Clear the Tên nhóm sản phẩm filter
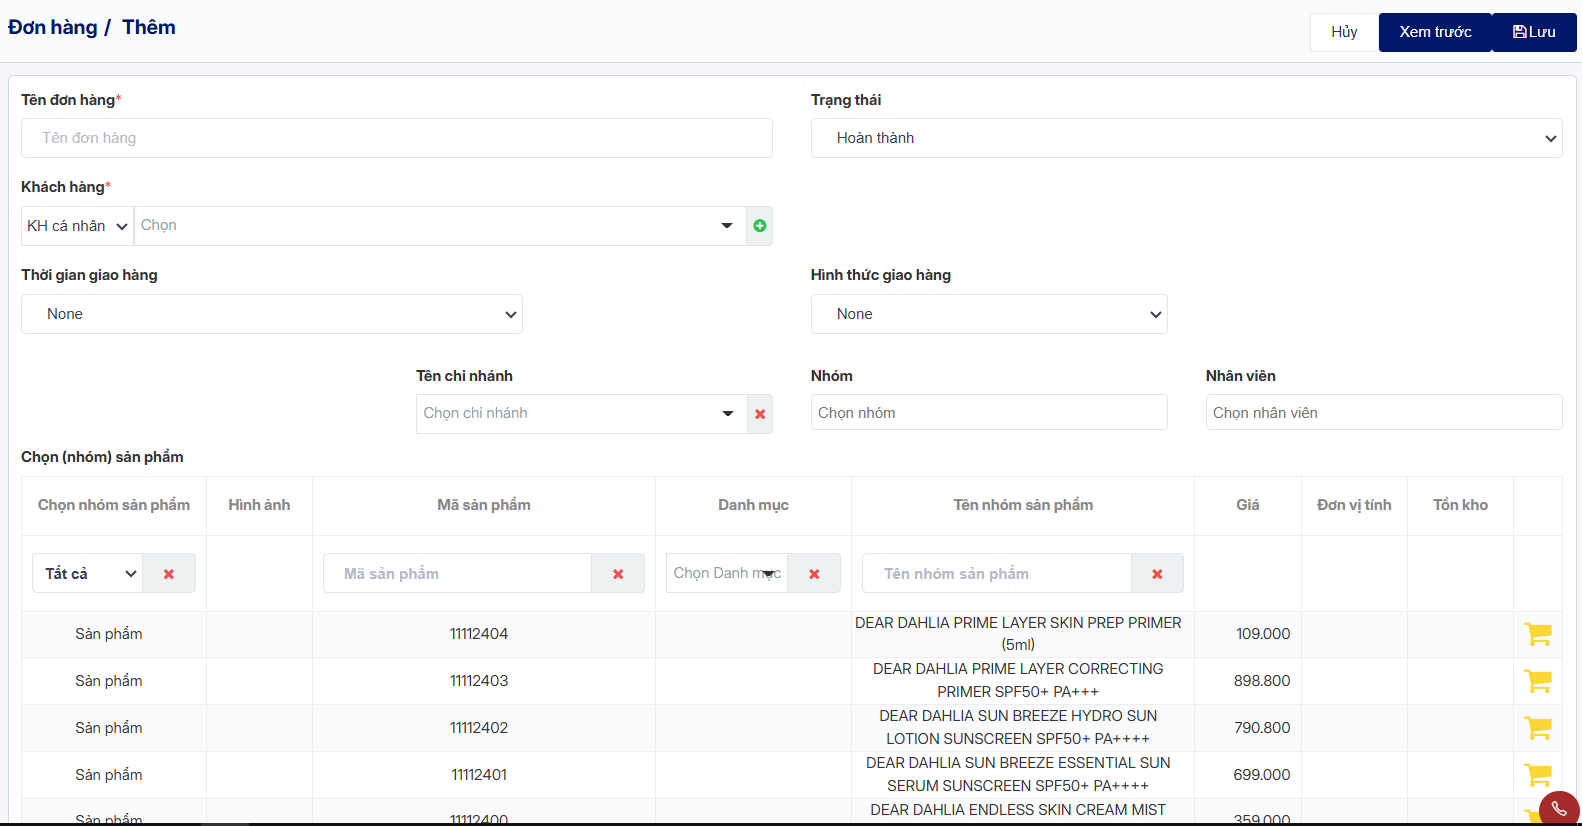1582x826 pixels. coord(1157,574)
